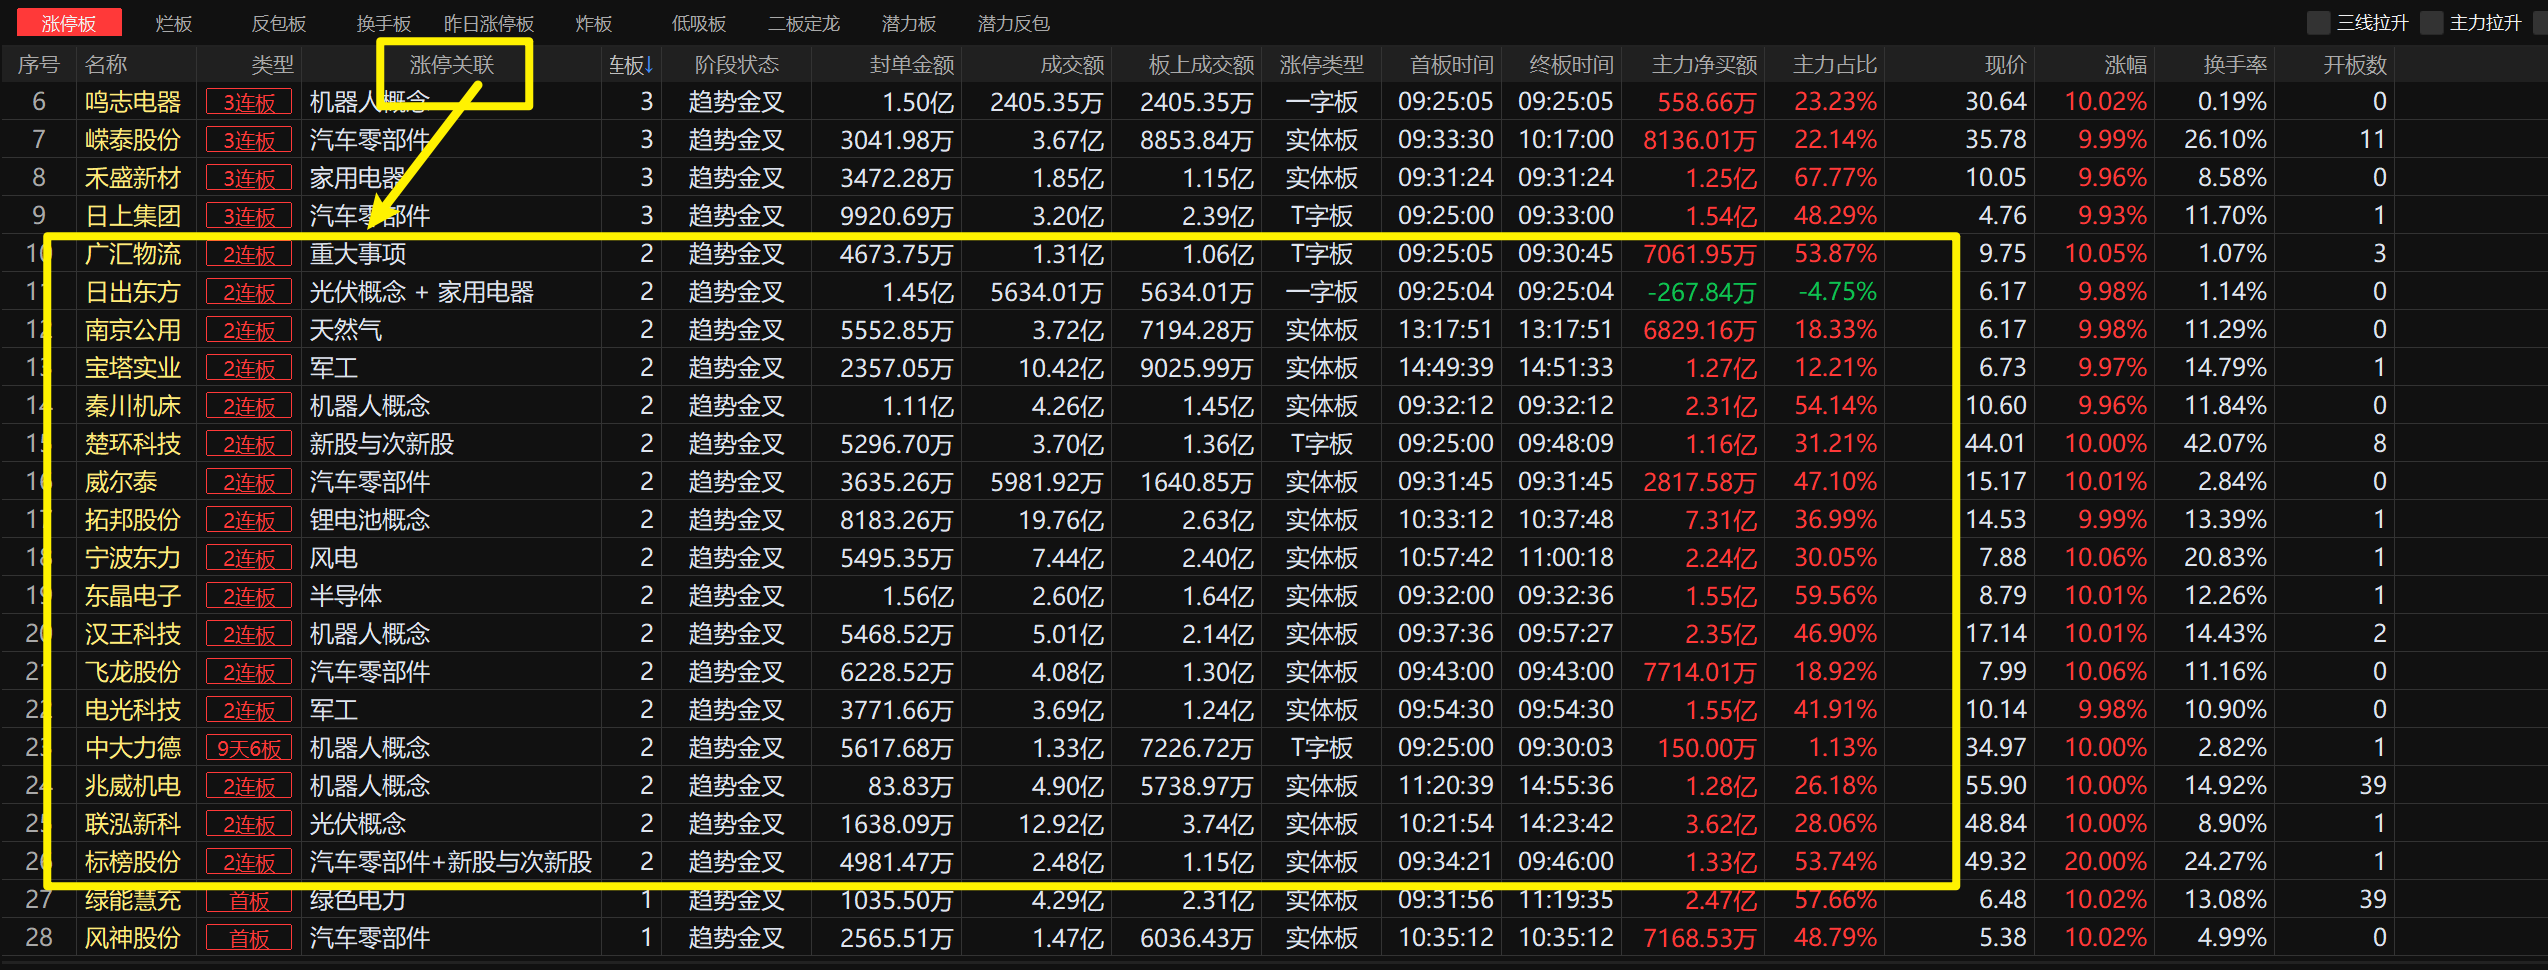Click the 9天6板 tag for 中大力德
The width and height of the screenshot is (2548, 970).
point(249,748)
